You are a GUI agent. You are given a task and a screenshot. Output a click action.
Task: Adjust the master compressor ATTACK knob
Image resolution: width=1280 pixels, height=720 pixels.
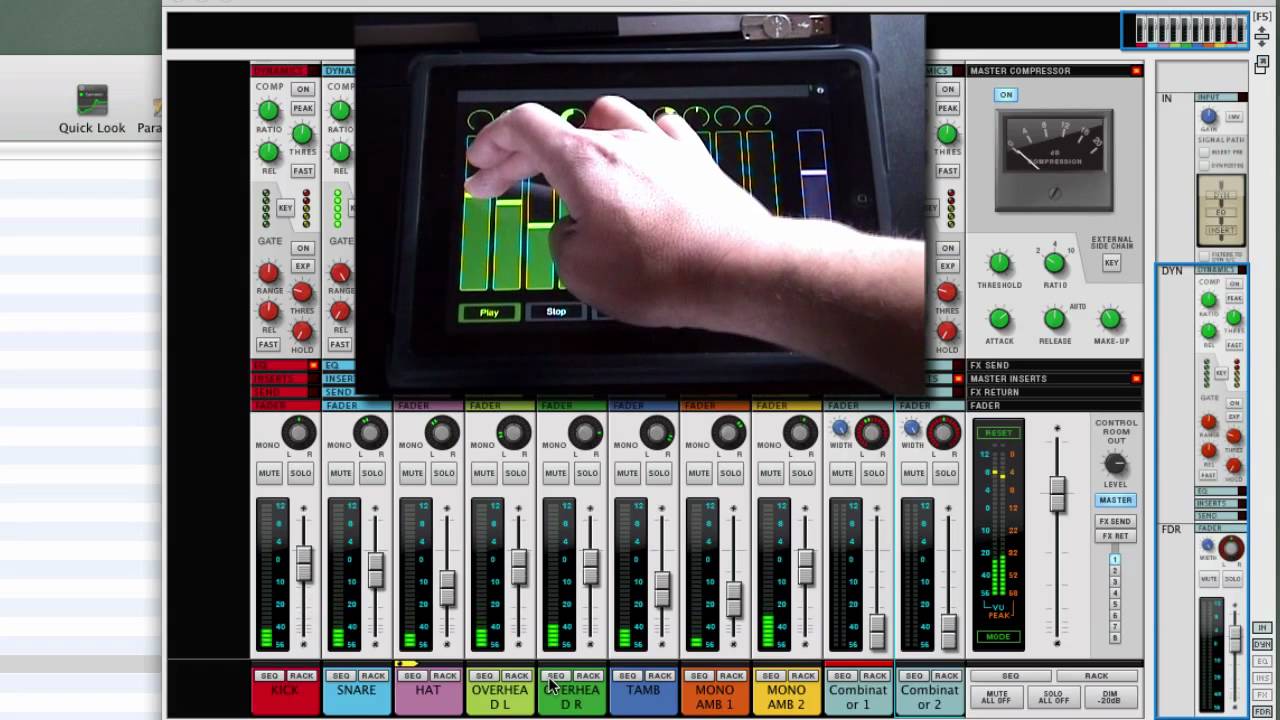point(999,319)
